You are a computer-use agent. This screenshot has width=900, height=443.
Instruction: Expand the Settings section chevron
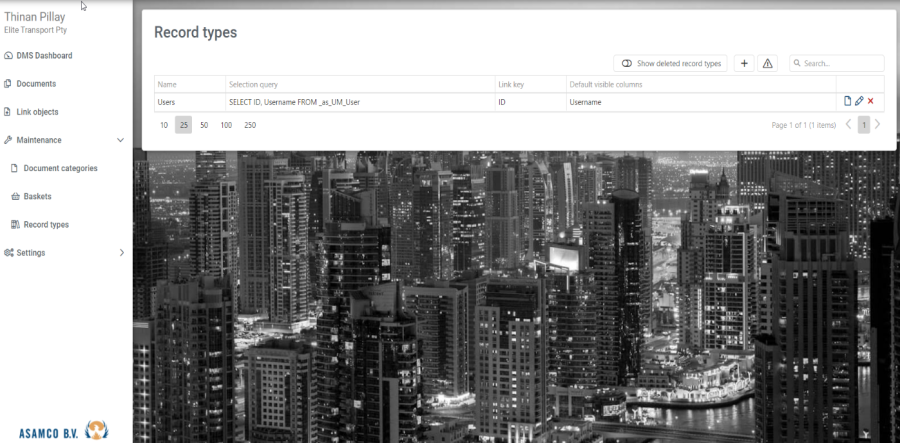pos(121,252)
